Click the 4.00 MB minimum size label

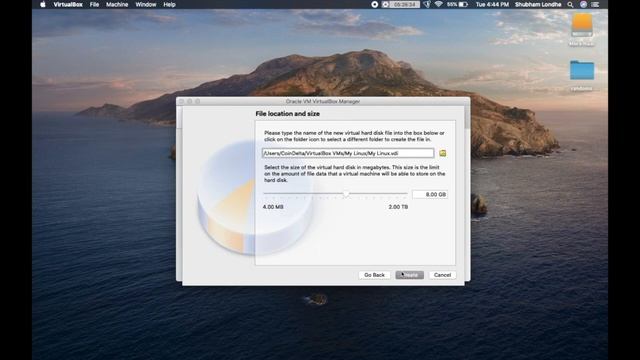point(273,207)
